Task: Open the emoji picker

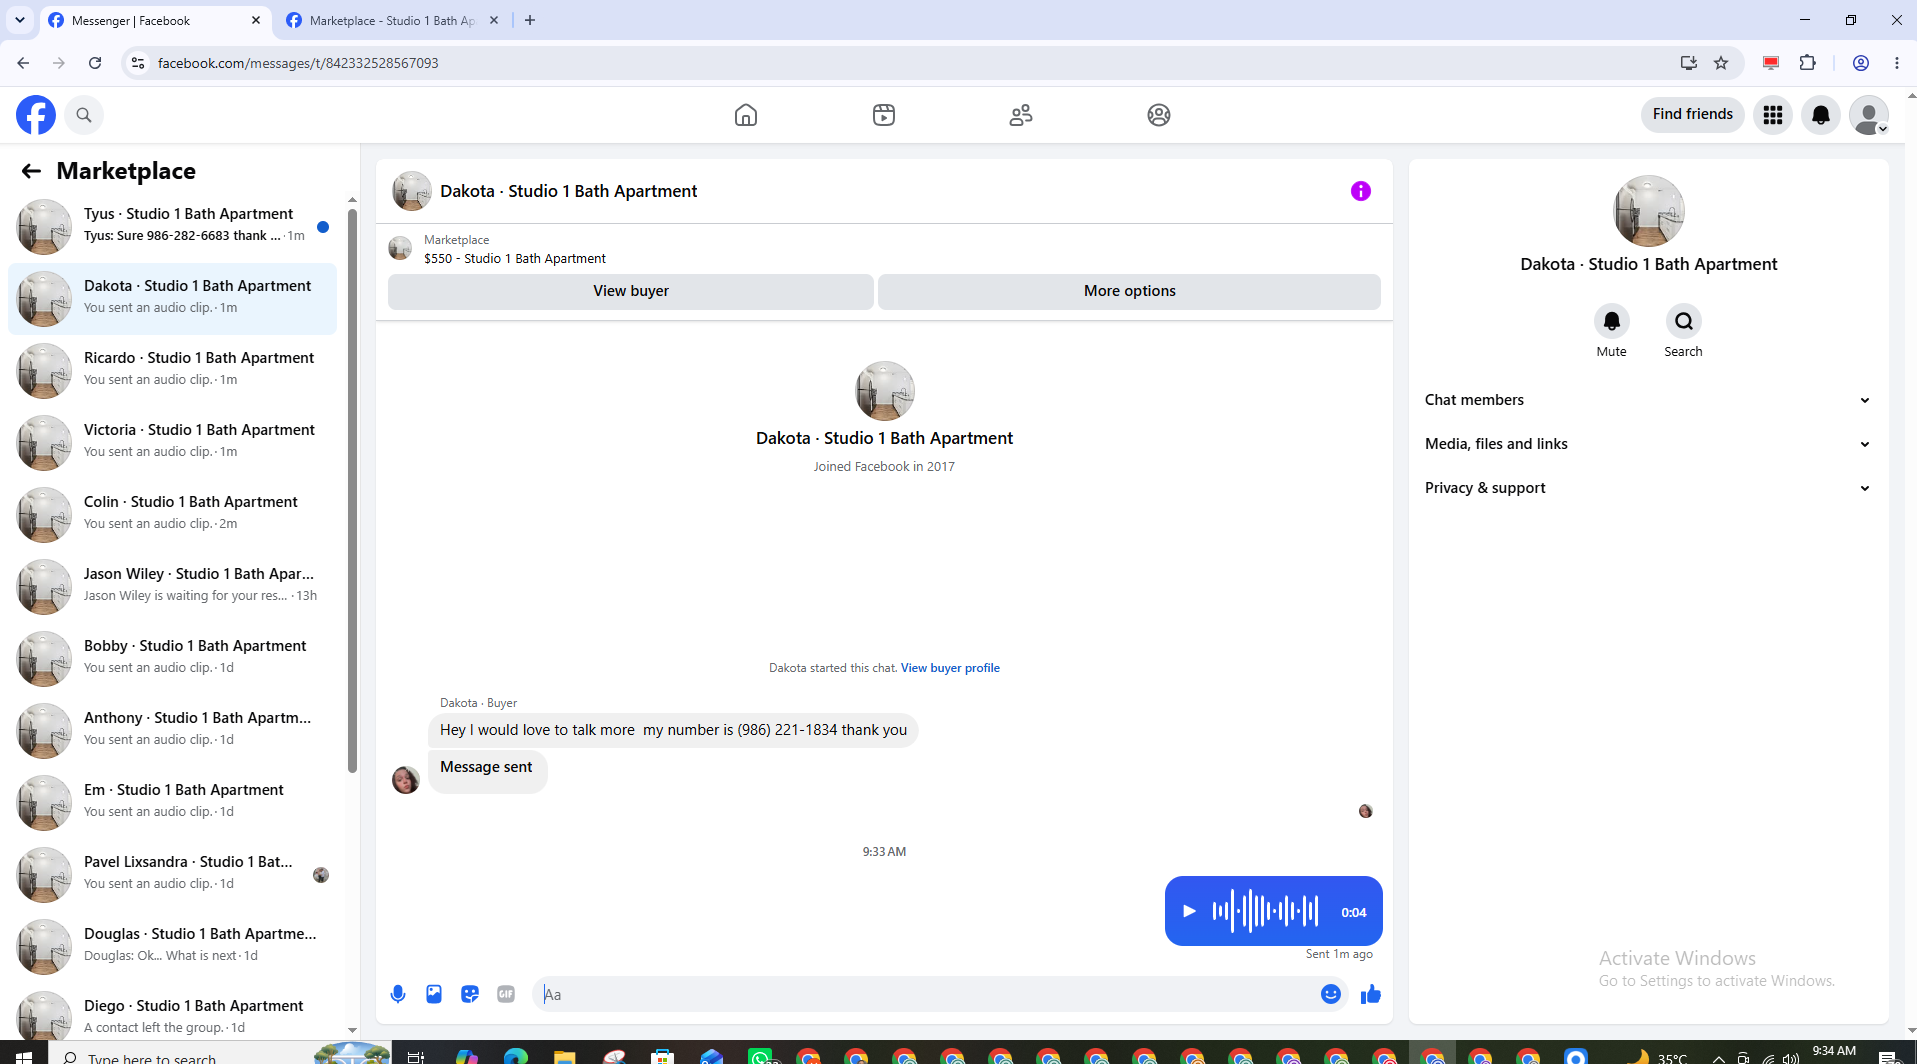Action: [1331, 994]
